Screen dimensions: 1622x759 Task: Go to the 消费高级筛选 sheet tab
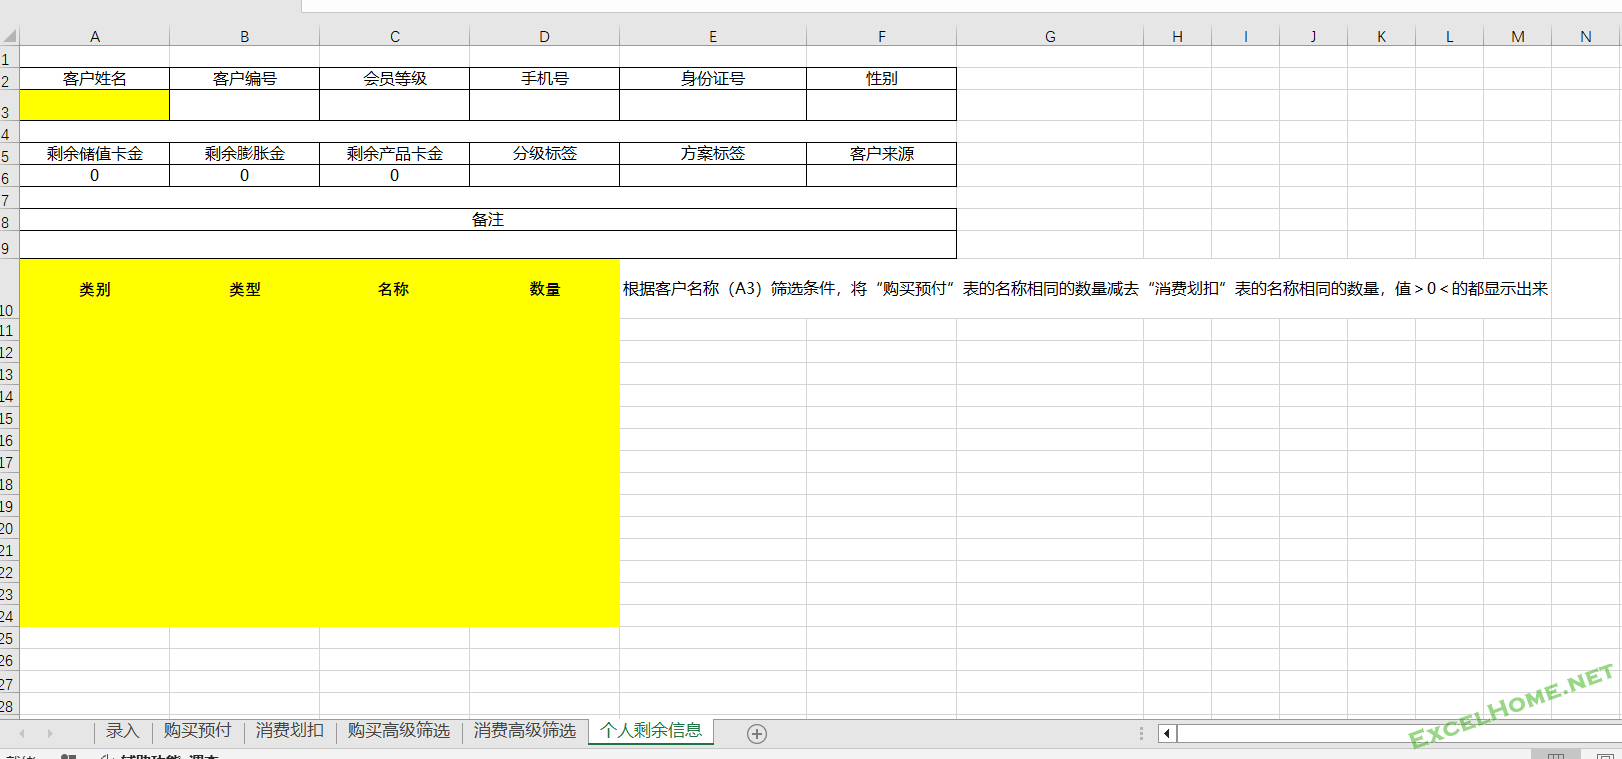pyautogui.click(x=524, y=731)
